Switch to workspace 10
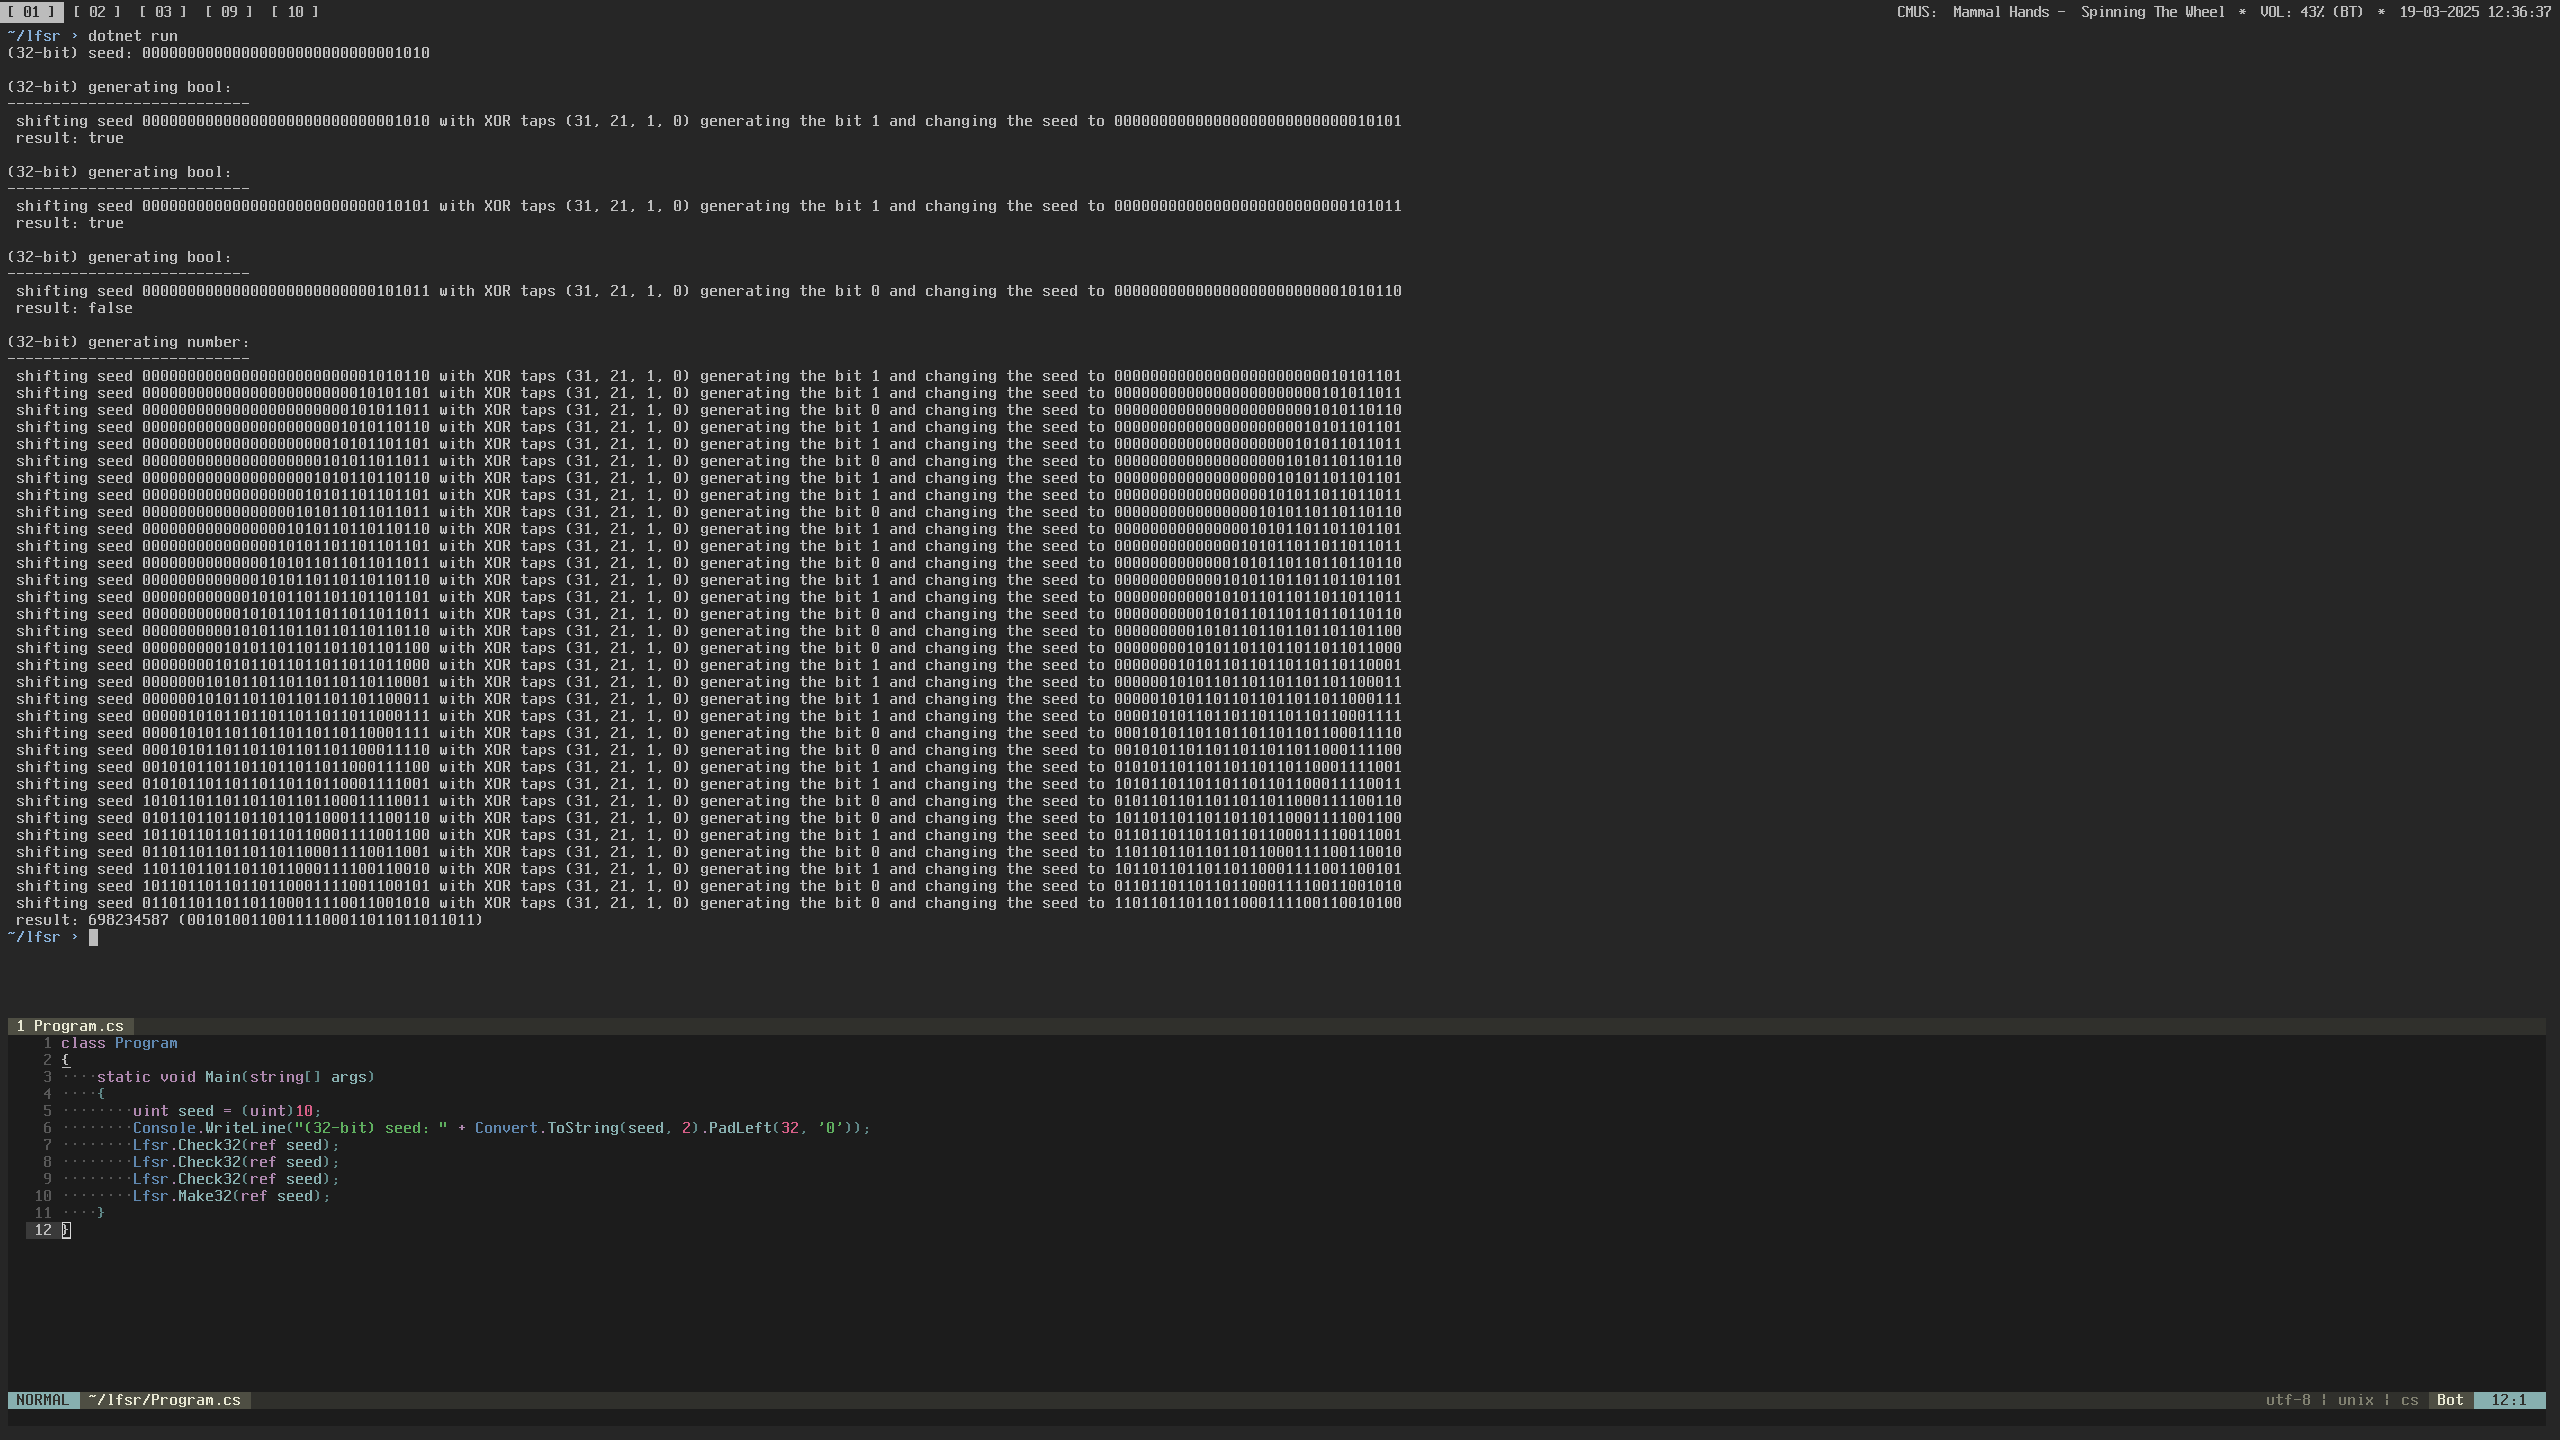The height and width of the screenshot is (1440, 2560). coord(295,12)
